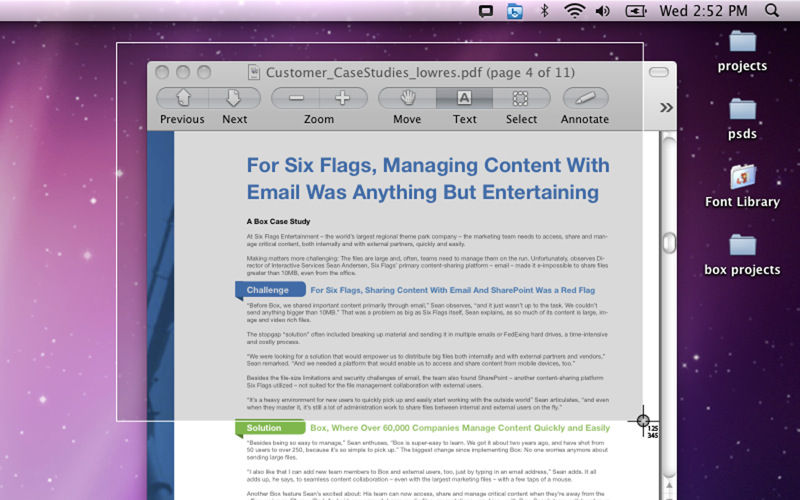Click the Solution section tag in PDF
The height and width of the screenshot is (500, 800).
coord(270,428)
